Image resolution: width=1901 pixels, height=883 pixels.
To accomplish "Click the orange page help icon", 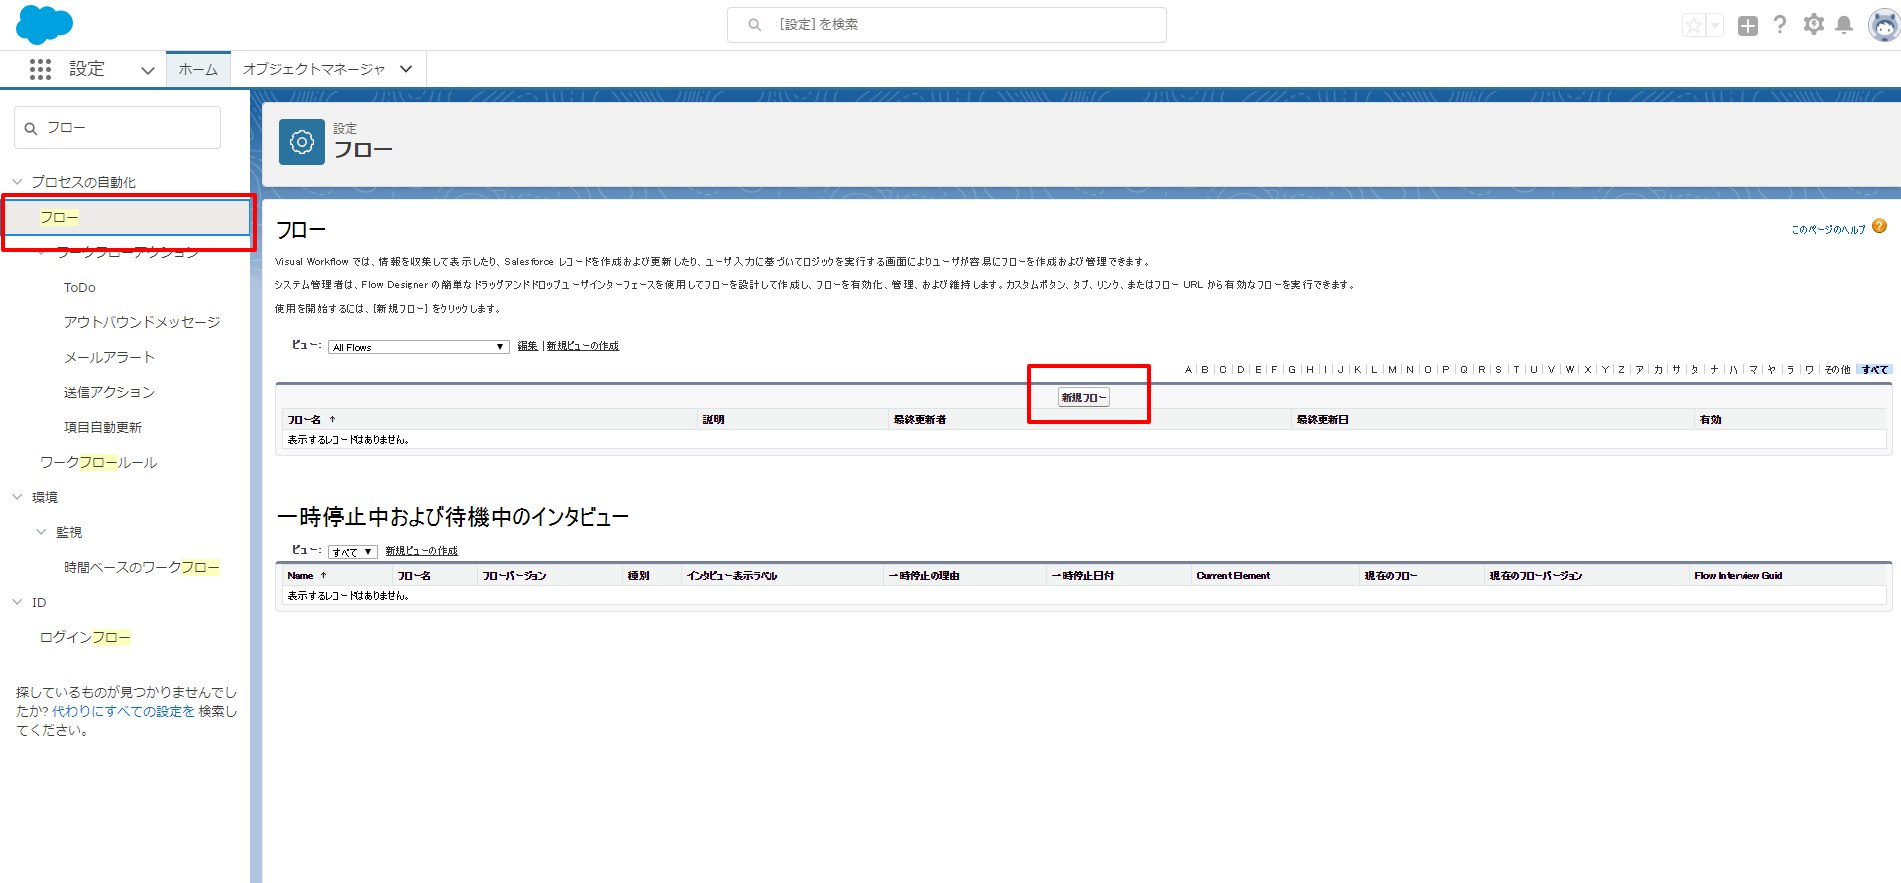I will pos(1879,227).
